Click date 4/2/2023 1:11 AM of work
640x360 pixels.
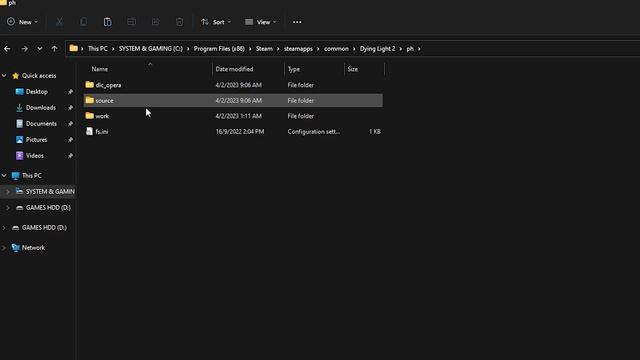click(239, 116)
